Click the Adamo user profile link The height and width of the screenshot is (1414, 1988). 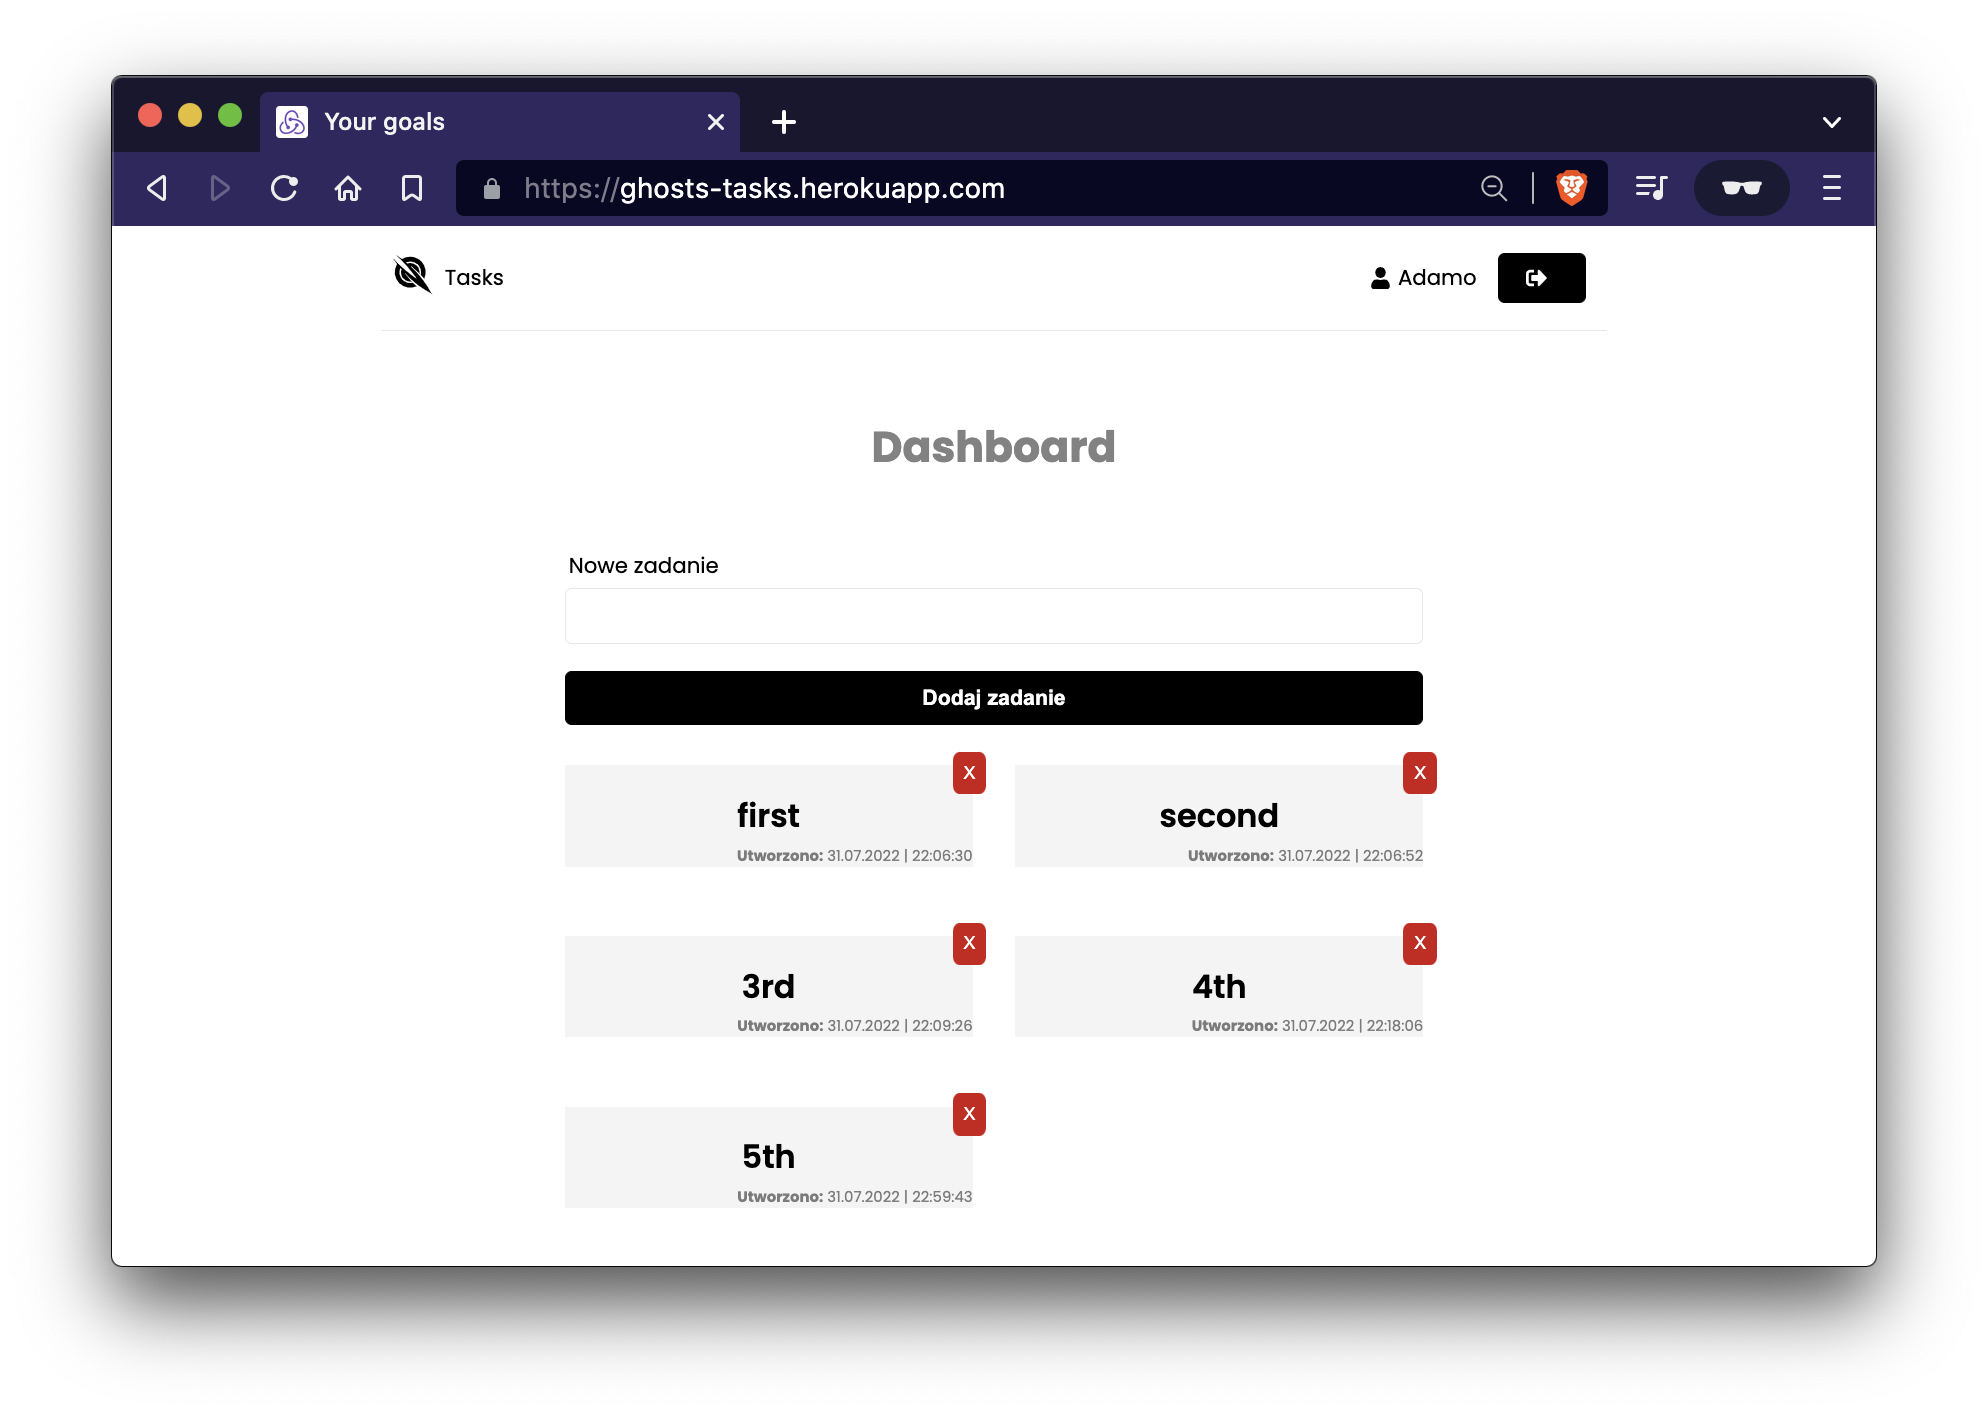click(x=1423, y=278)
